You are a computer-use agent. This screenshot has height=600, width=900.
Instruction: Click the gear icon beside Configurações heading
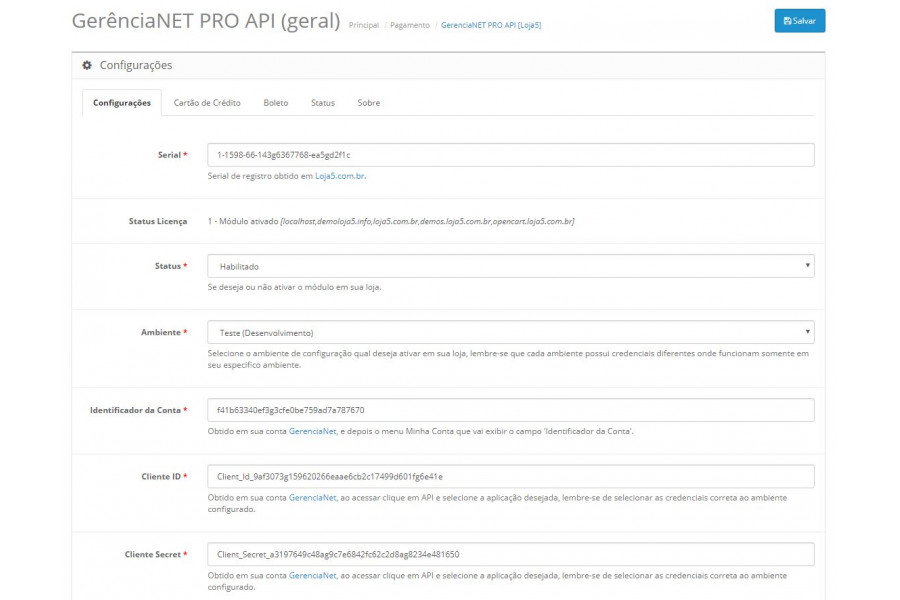[87, 65]
